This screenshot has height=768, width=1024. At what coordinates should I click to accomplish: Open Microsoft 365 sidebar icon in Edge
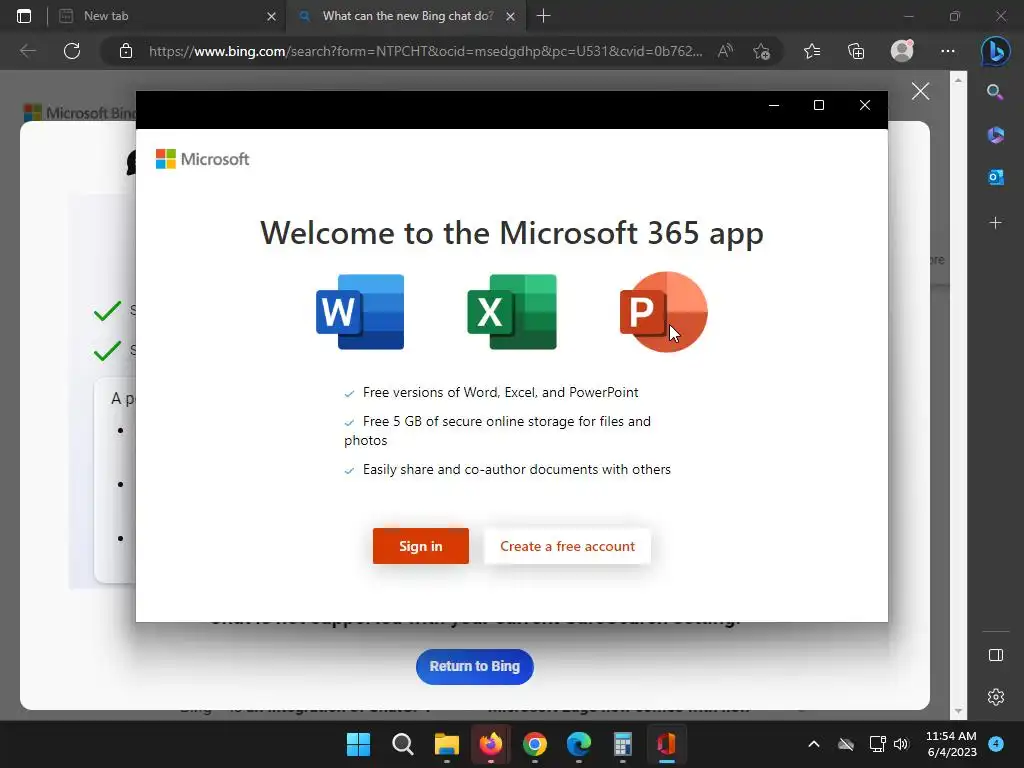tap(995, 135)
